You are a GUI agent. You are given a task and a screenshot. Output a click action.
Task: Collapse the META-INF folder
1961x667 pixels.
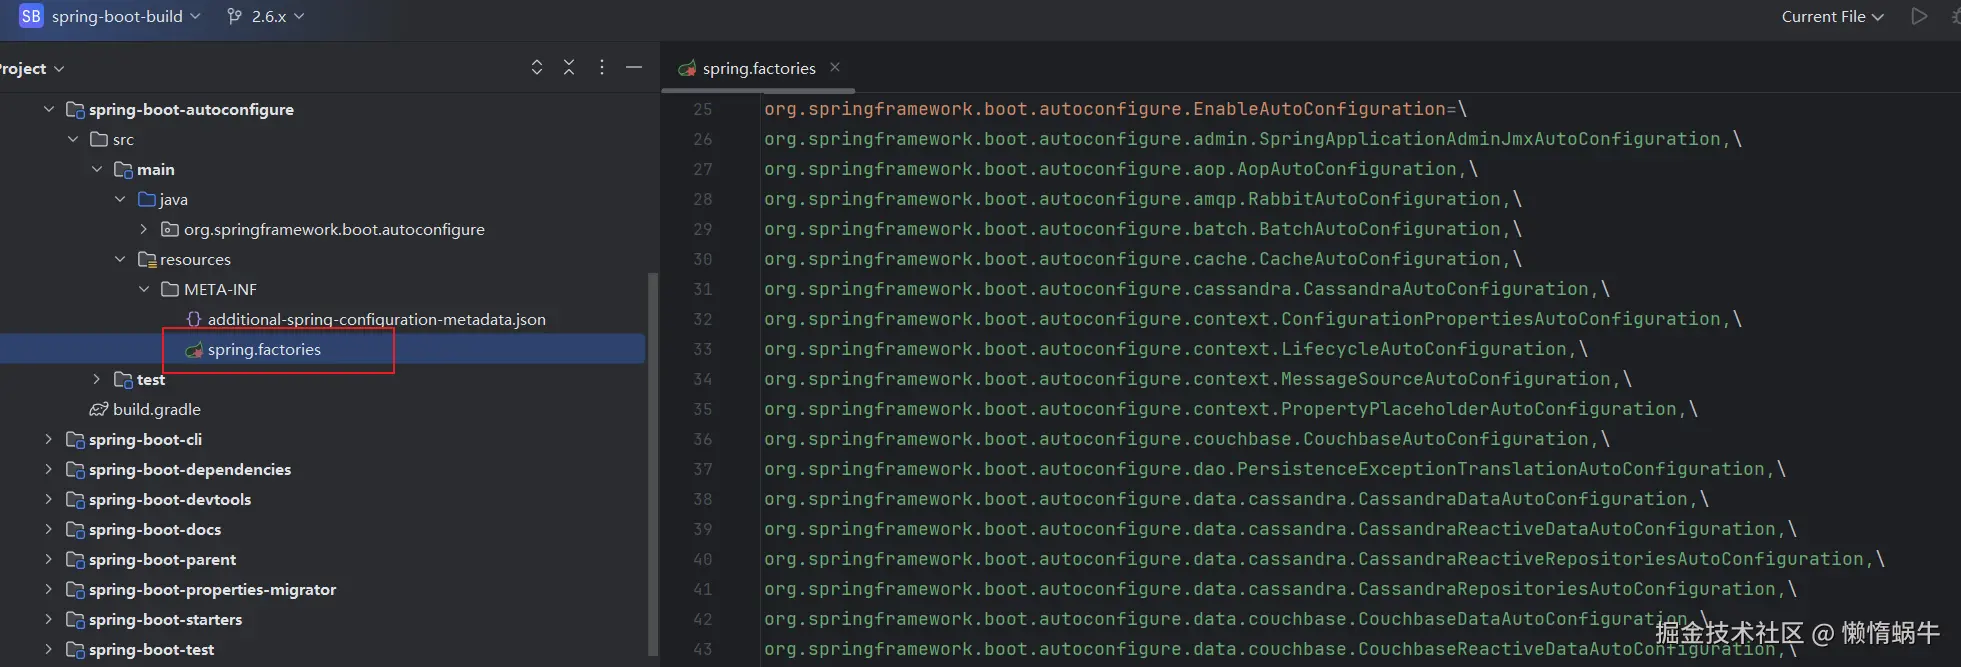pos(144,289)
